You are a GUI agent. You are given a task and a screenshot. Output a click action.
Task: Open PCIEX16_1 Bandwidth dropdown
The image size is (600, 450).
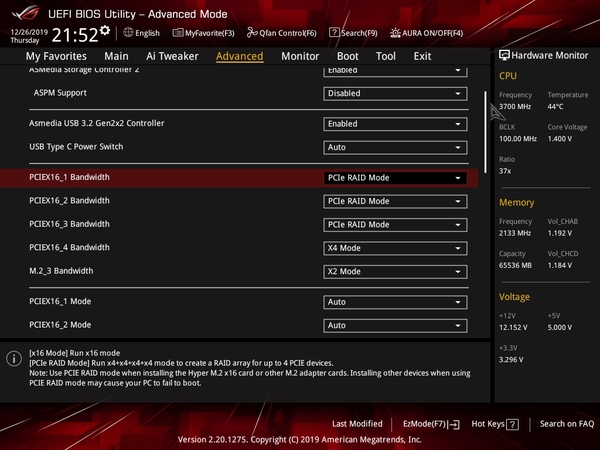point(395,178)
